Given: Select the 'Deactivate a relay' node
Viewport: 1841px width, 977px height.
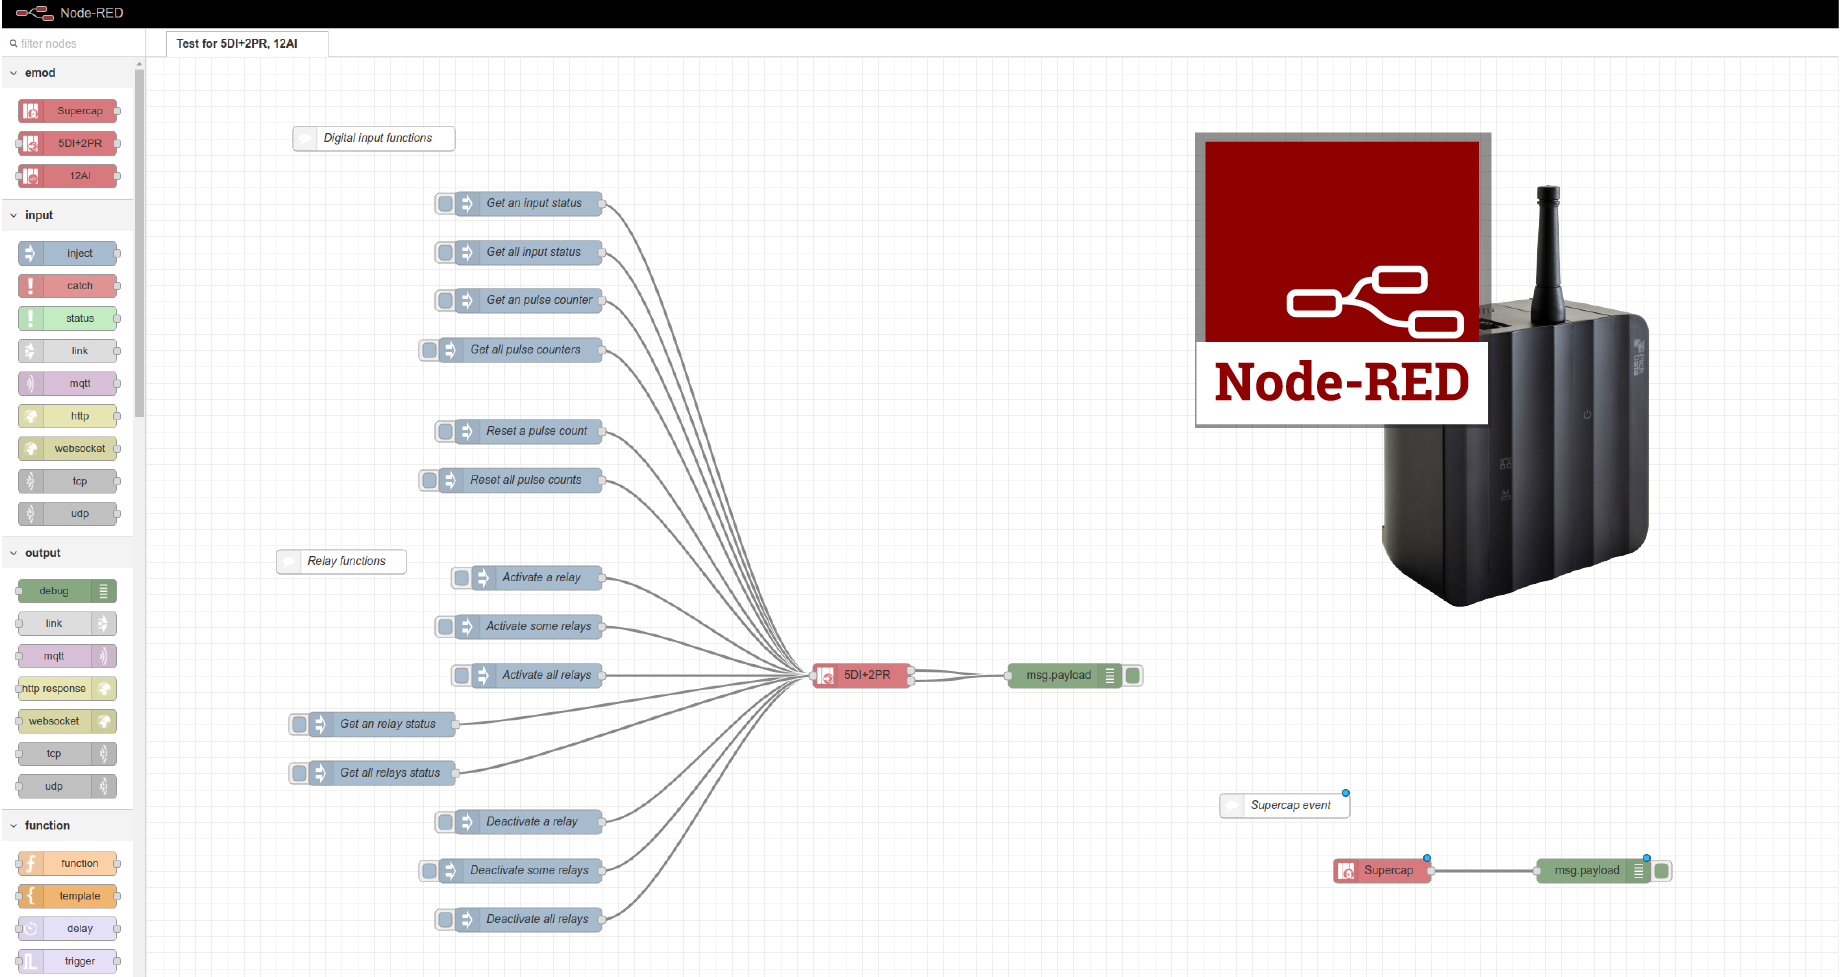Looking at the screenshot, I should pyautogui.click(x=529, y=822).
